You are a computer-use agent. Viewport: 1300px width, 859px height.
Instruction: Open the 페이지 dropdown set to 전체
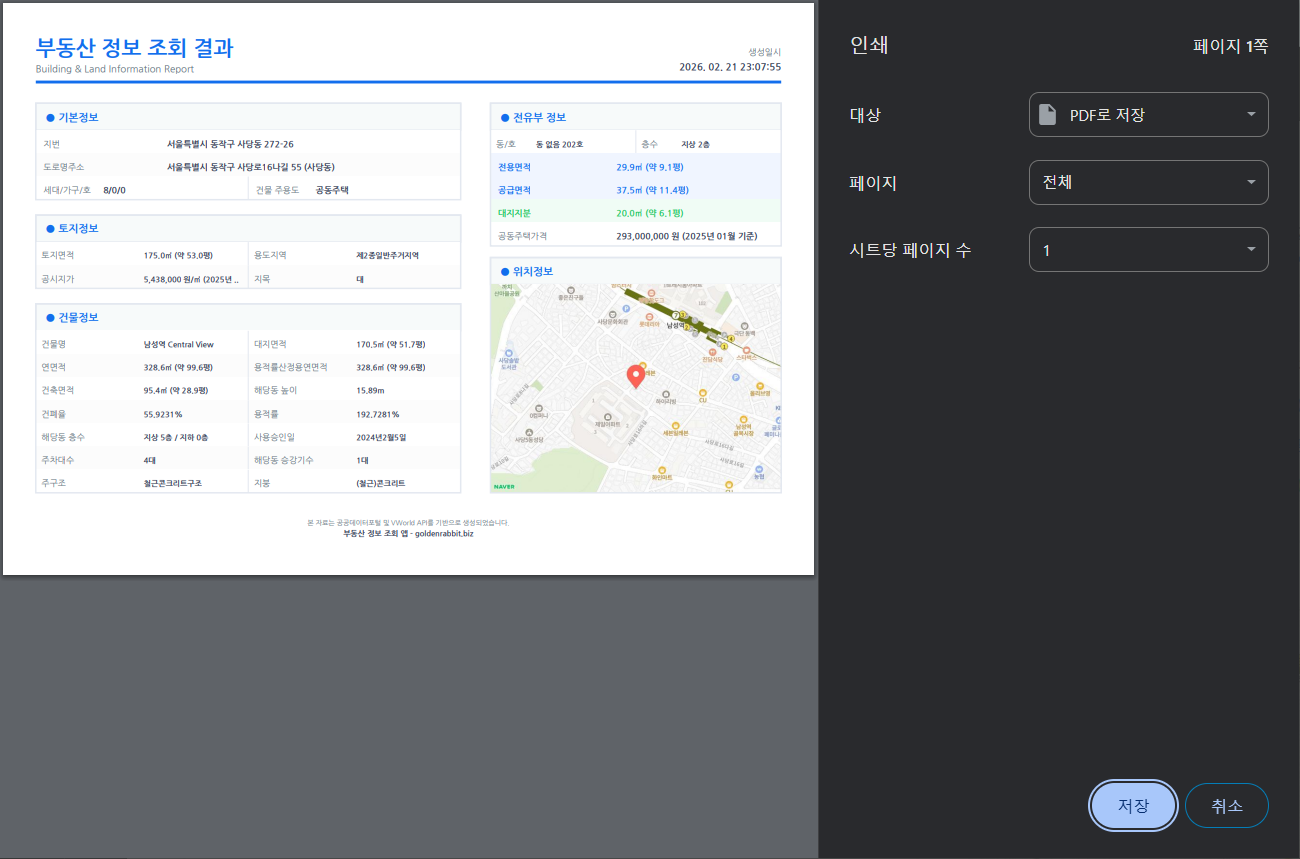click(x=1148, y=182)
